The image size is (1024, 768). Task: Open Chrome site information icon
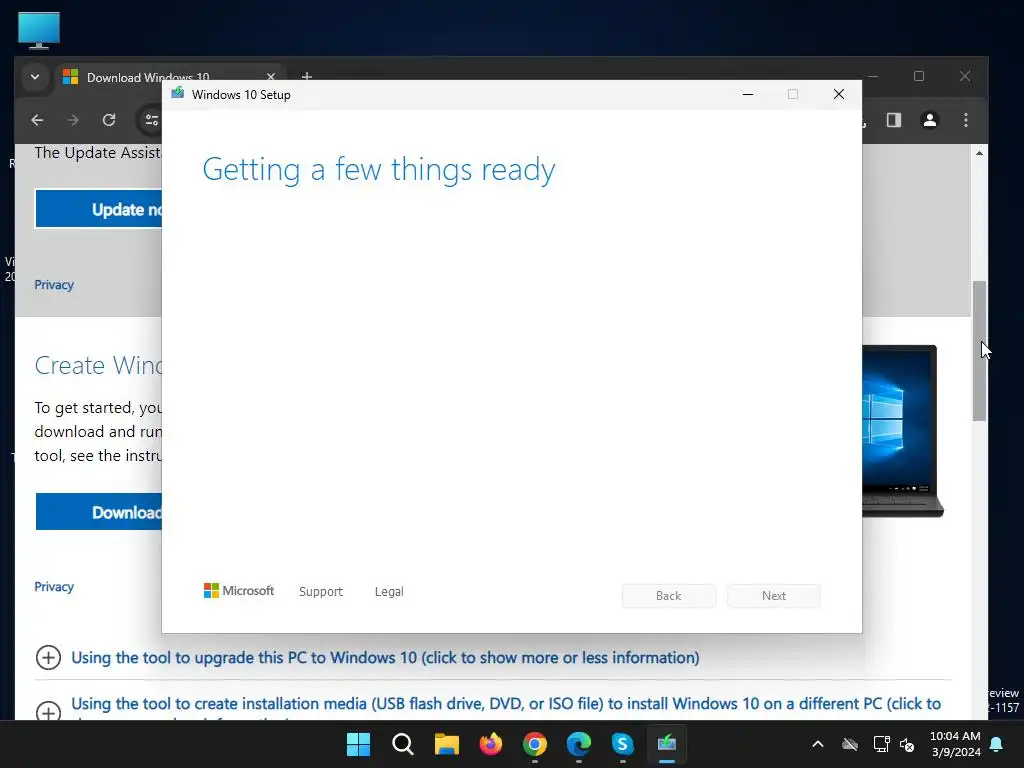click(152, 120)
